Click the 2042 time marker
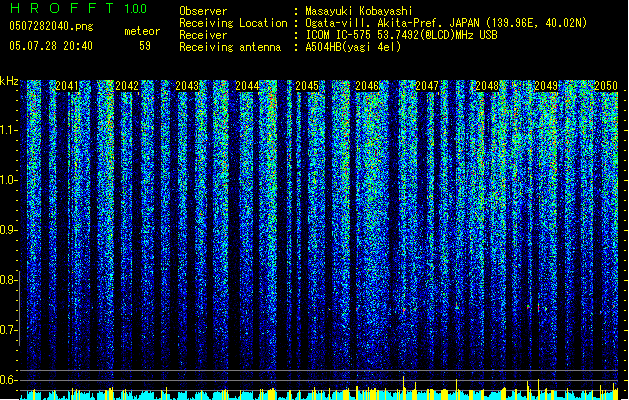This screenshot has height=400, width=629. (x=127, y=86)
